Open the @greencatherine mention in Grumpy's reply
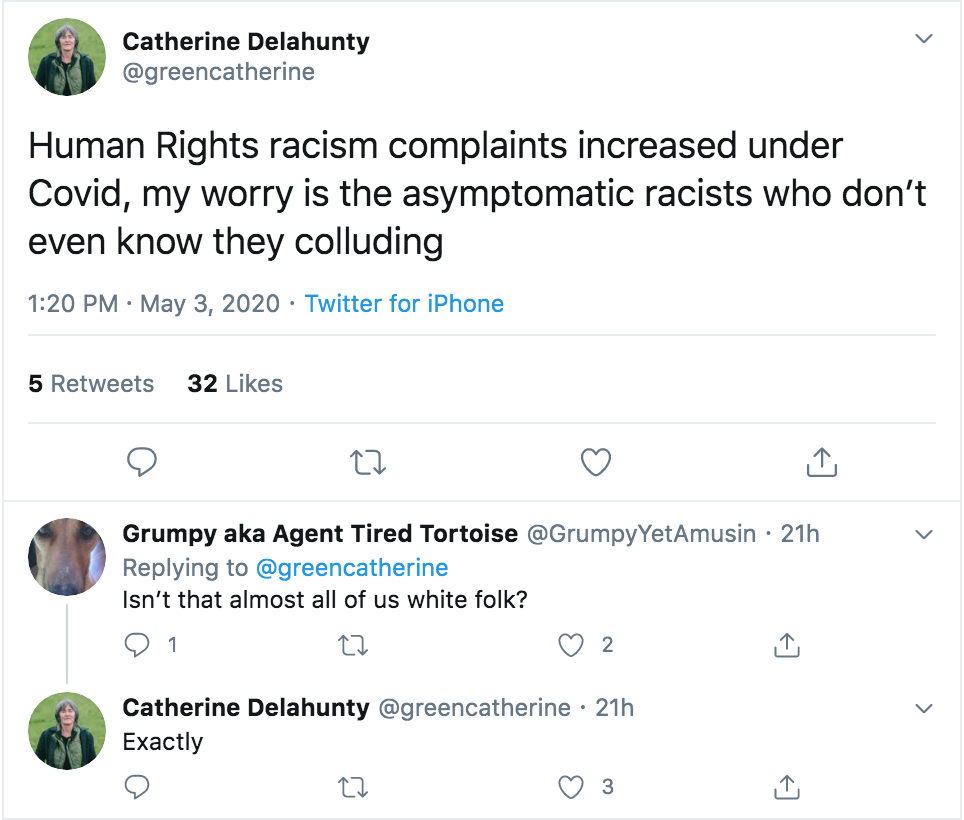Screen dimensions: 964x820 352,568
